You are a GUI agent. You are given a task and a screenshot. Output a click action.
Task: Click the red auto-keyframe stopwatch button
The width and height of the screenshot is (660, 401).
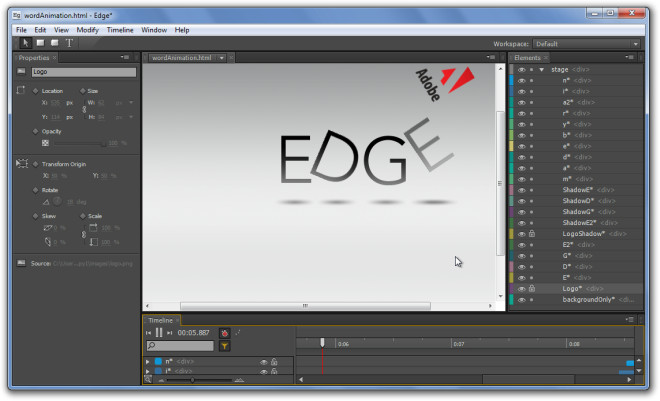coord(224,333)
